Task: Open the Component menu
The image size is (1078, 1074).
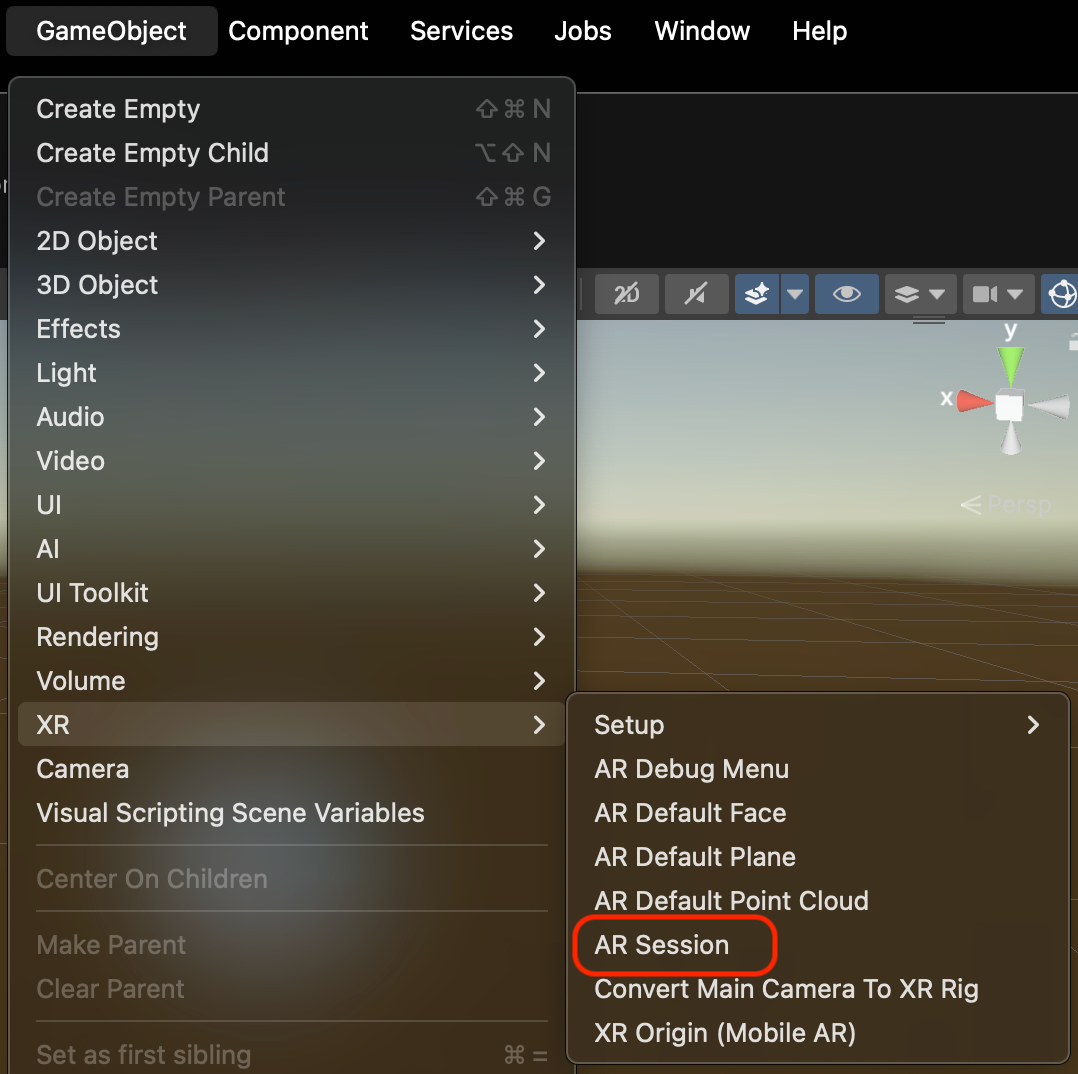Action: coord(298,31)
